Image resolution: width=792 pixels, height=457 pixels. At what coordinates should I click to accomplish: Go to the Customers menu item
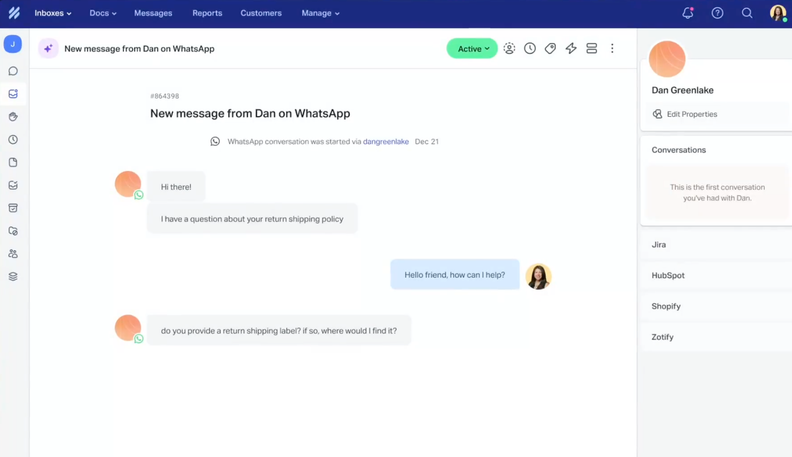point(261,13)
